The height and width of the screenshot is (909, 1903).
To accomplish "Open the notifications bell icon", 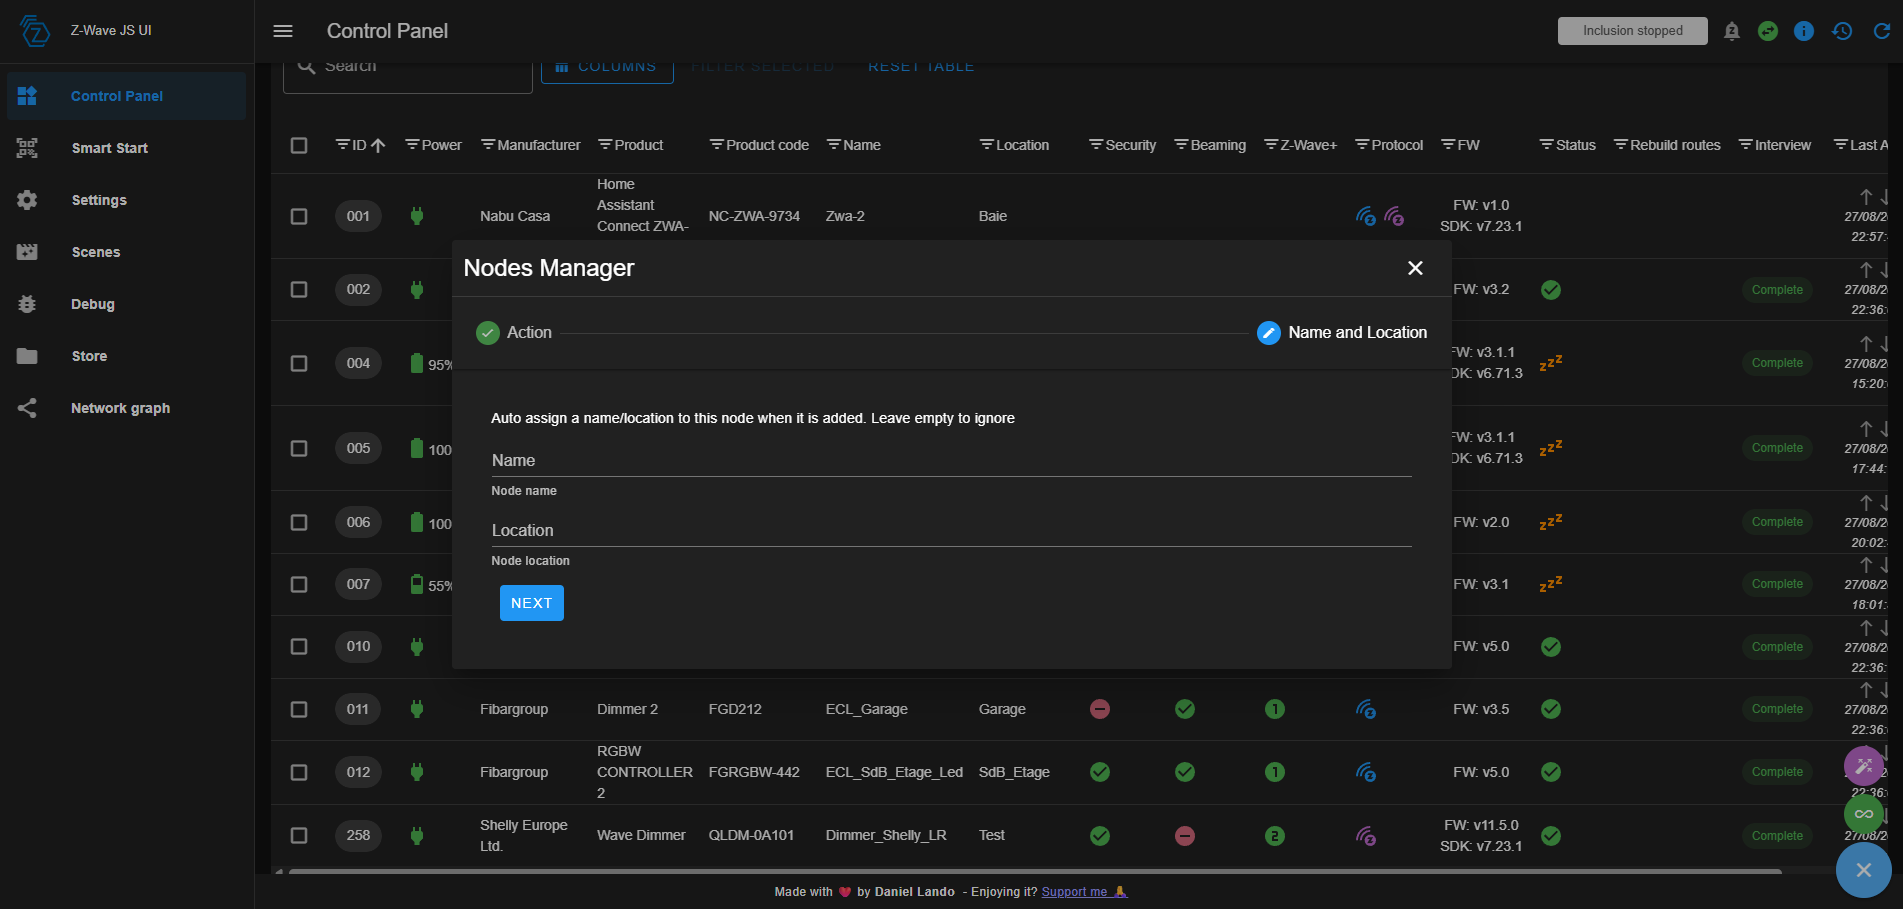I will (x=1732, y=31).
